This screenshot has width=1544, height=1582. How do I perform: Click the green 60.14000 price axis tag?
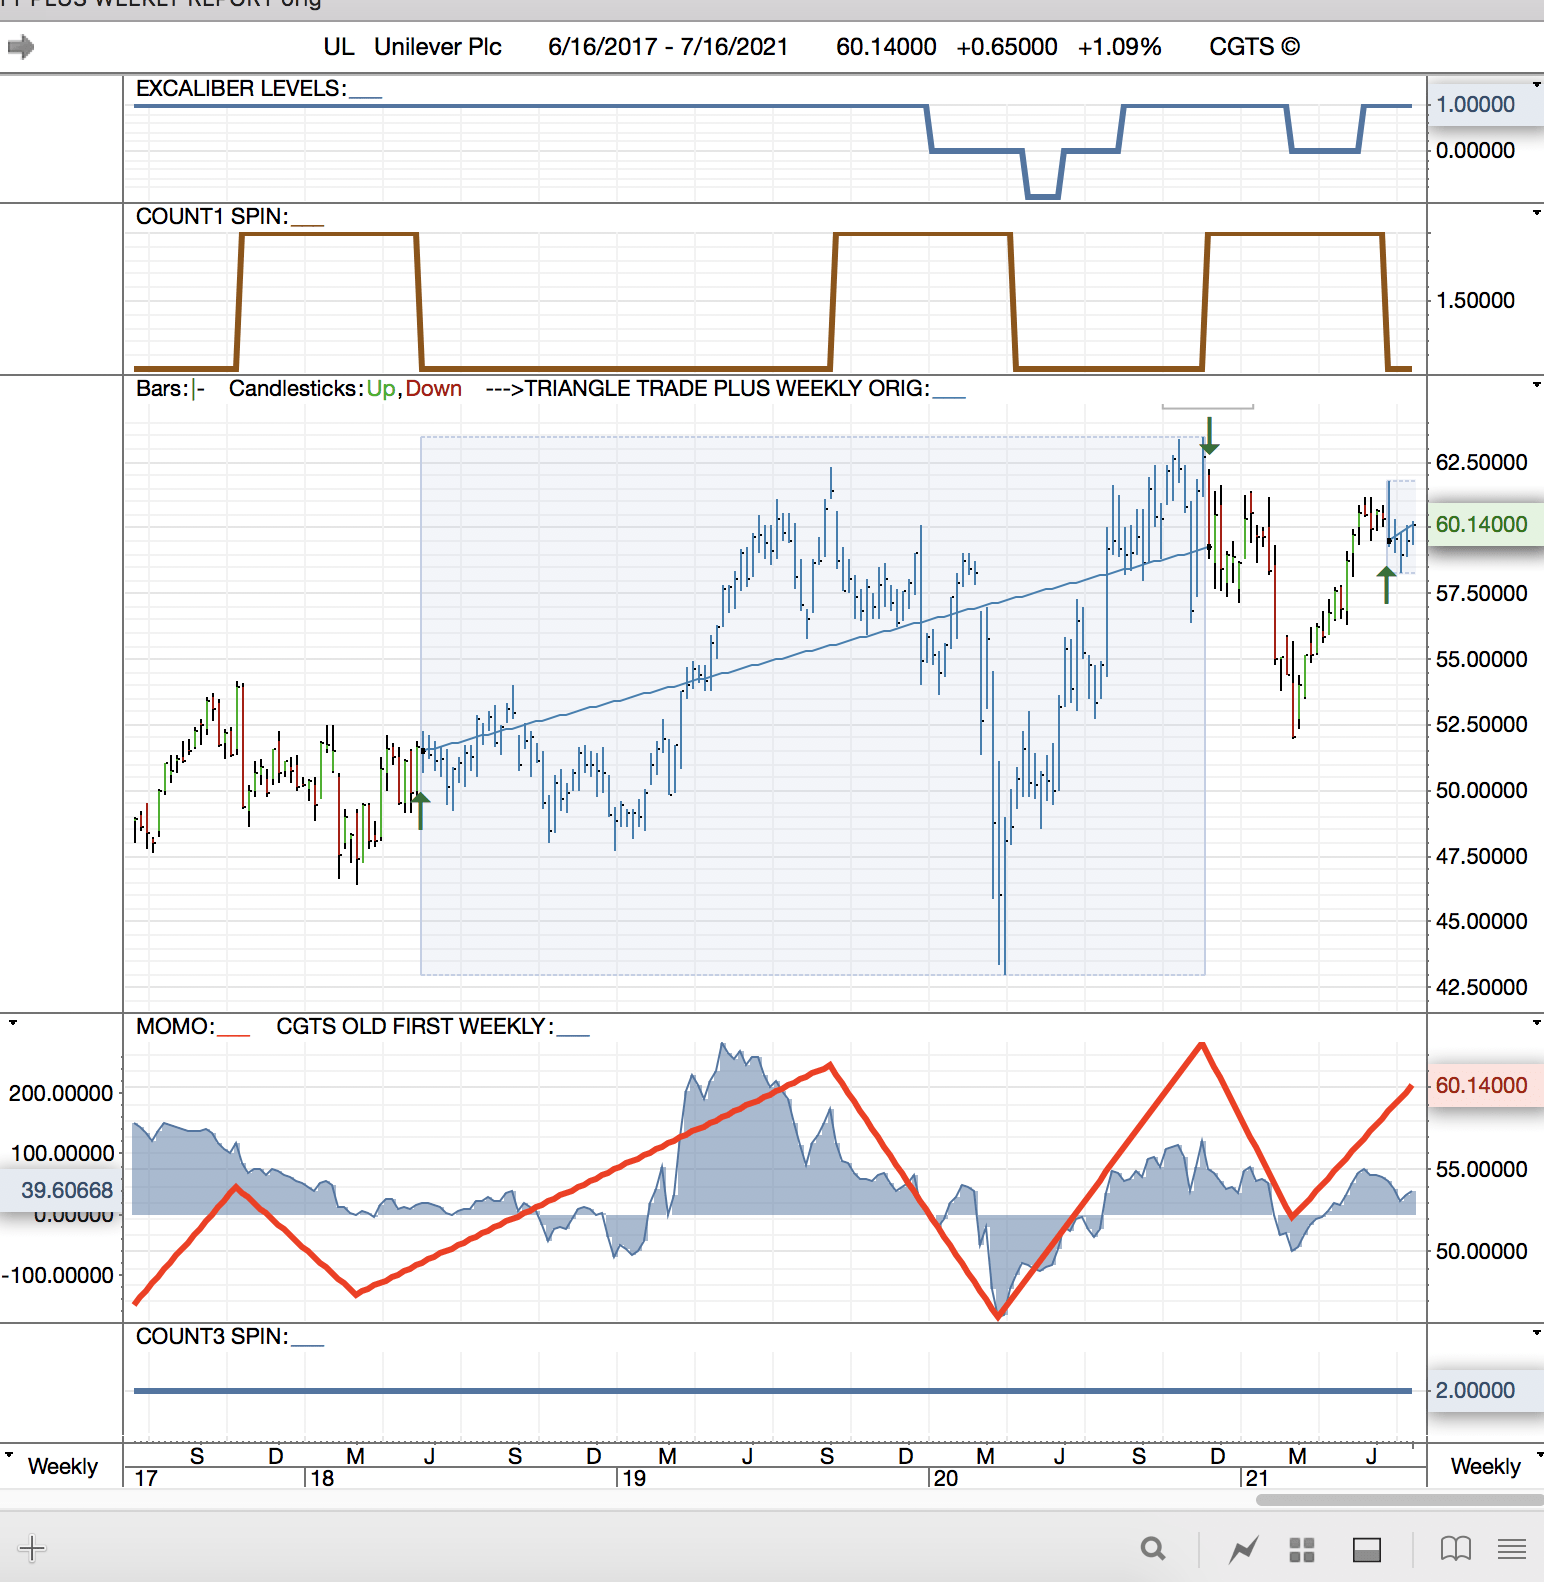tap(1486, 524)
